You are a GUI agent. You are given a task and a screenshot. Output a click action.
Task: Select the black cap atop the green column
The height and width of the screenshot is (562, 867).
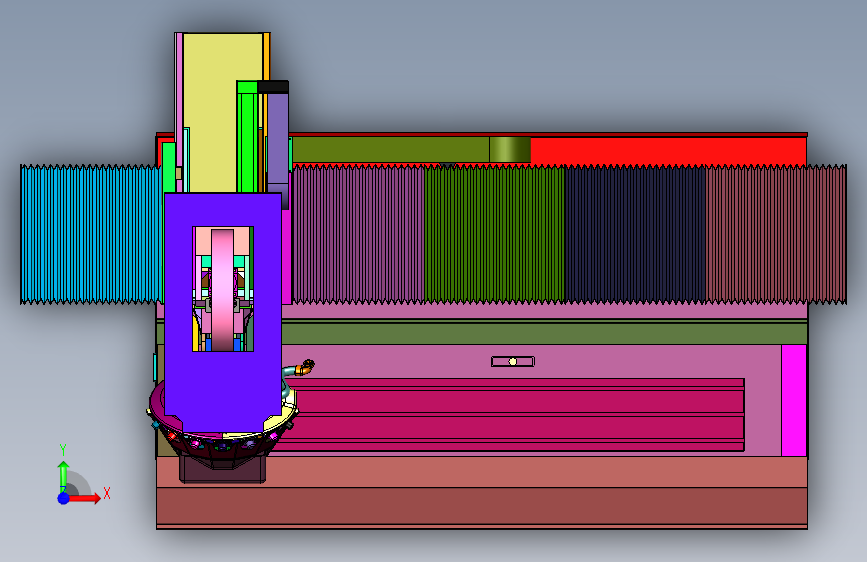pyautogui.click(x=273, y=87)
